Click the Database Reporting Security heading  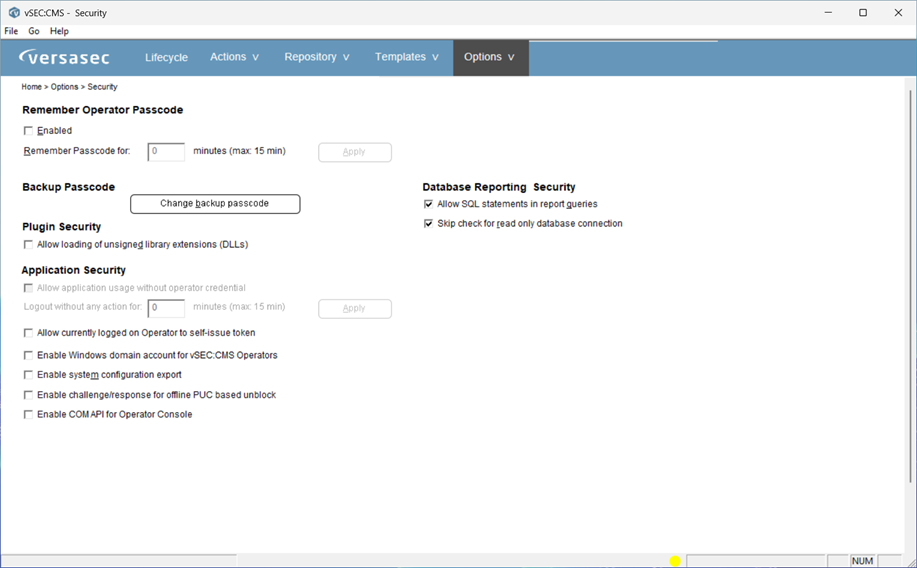(x=499, y=187)
